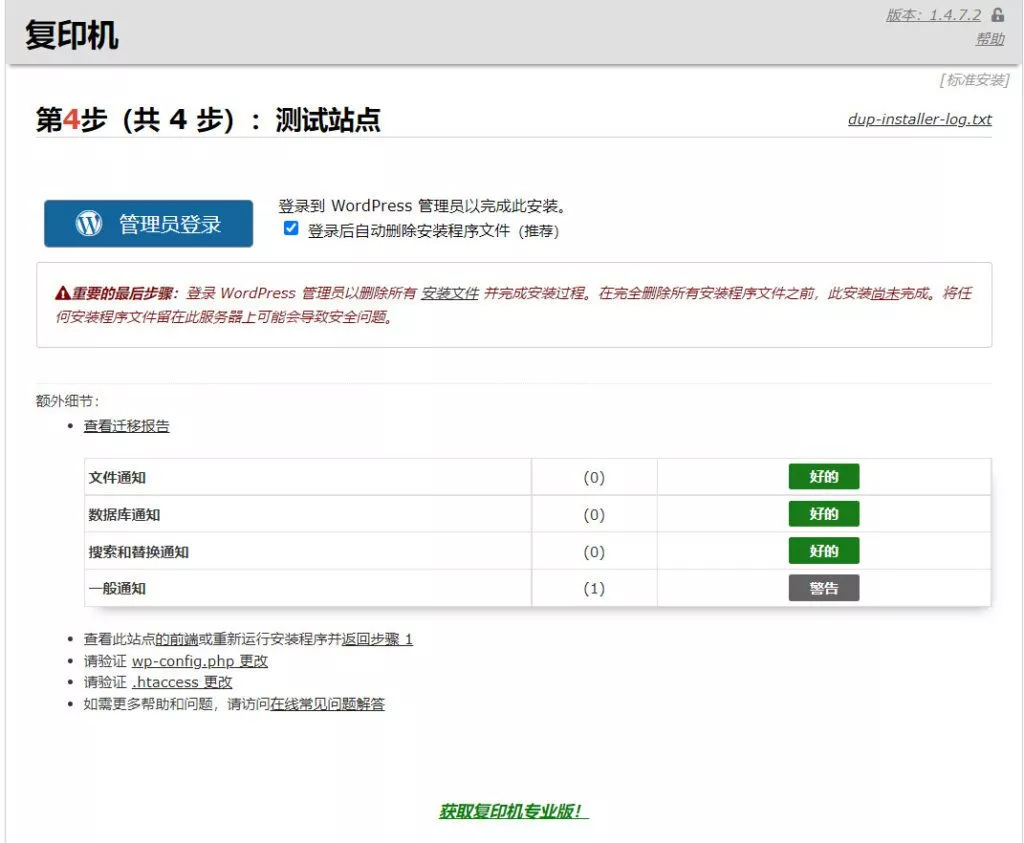Click the (1) count in 一般通知 row
This screenshot has height=843, width=1024.
coord(594,588)
